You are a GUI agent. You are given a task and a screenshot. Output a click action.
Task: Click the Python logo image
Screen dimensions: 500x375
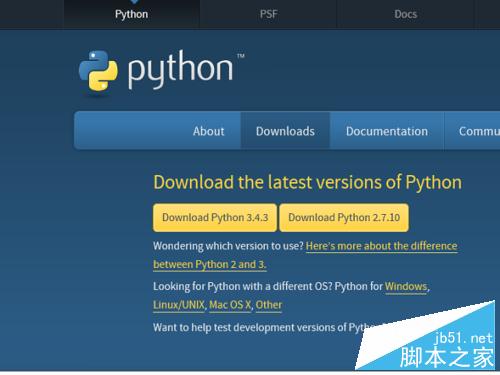pos(161,71)
